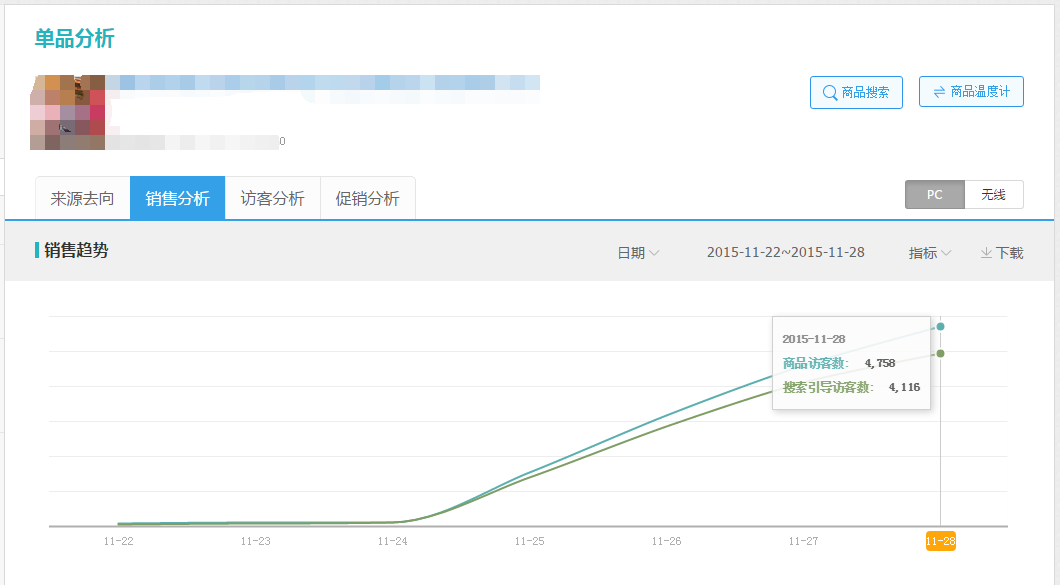Viewport: 1060px width, 585px height.
Task: Open the 来源去向 tab
Action: [83, 198]
